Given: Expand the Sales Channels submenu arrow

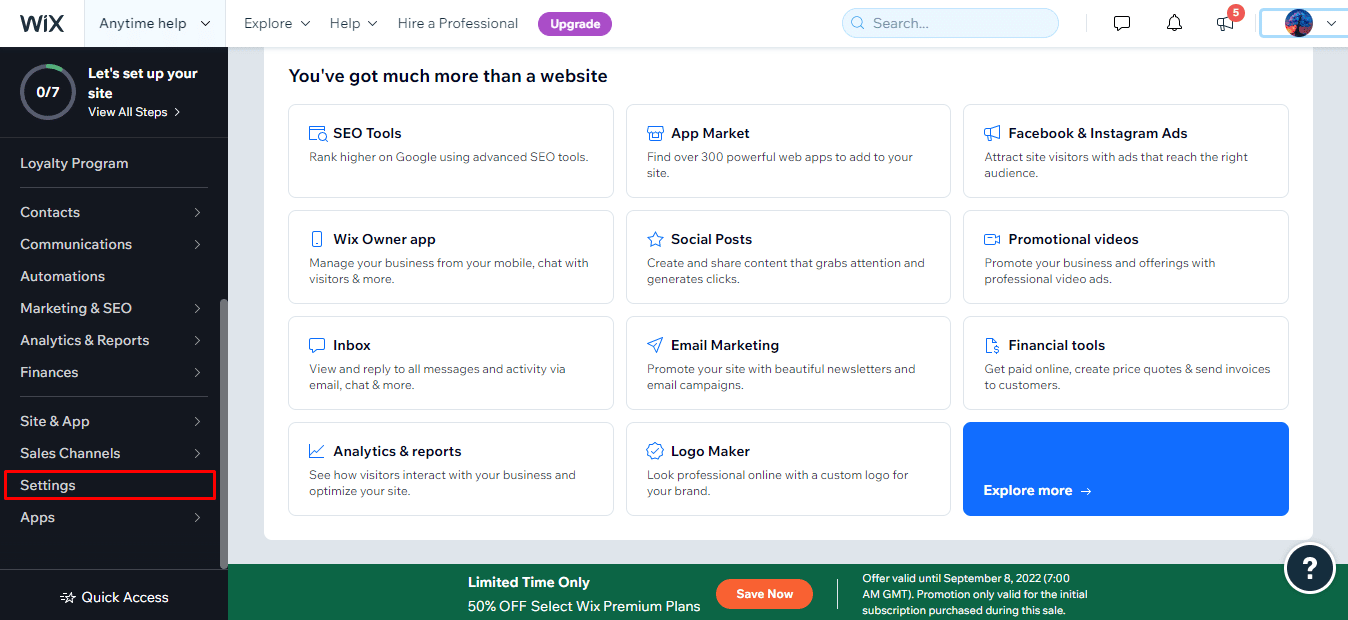Looking at the screenshot, I should [197, 453].
